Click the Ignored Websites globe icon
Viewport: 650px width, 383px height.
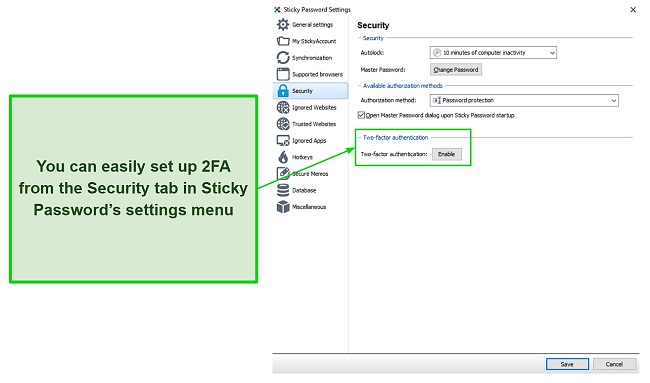pos(283,107)
